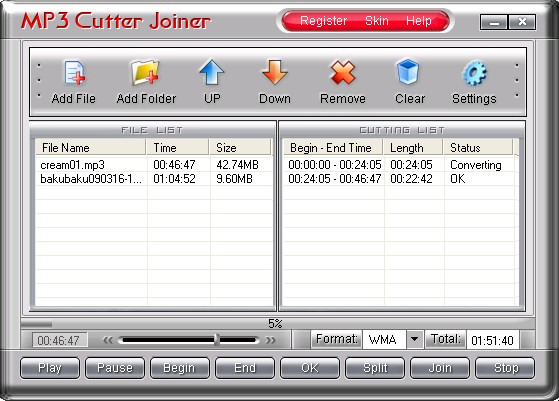Image resolution: width=559 pixels, height=401 pixels.
Task: Click the Status column header
Action: click(478, 147)
